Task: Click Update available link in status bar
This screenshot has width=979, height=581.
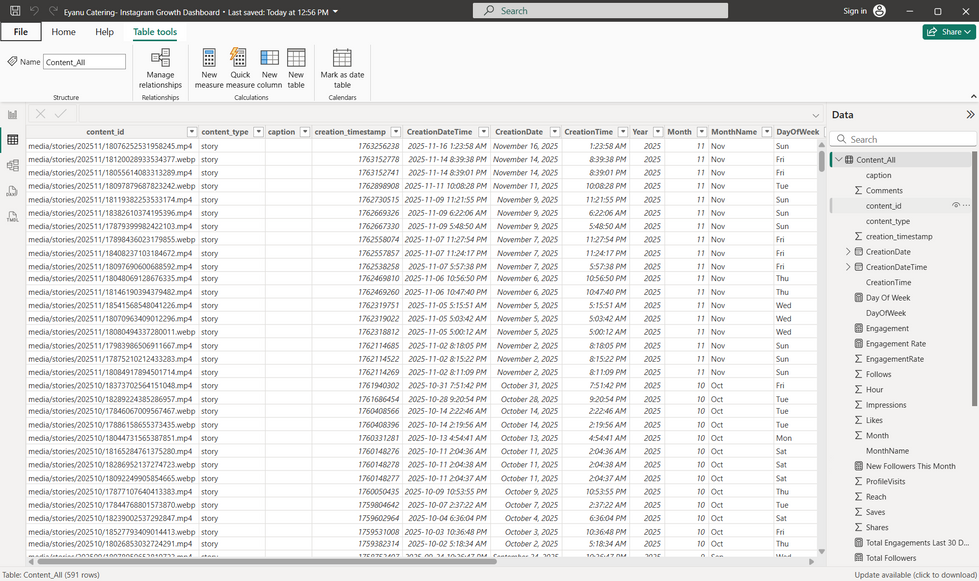Action: pyautogui.click(x=915, y=575)
